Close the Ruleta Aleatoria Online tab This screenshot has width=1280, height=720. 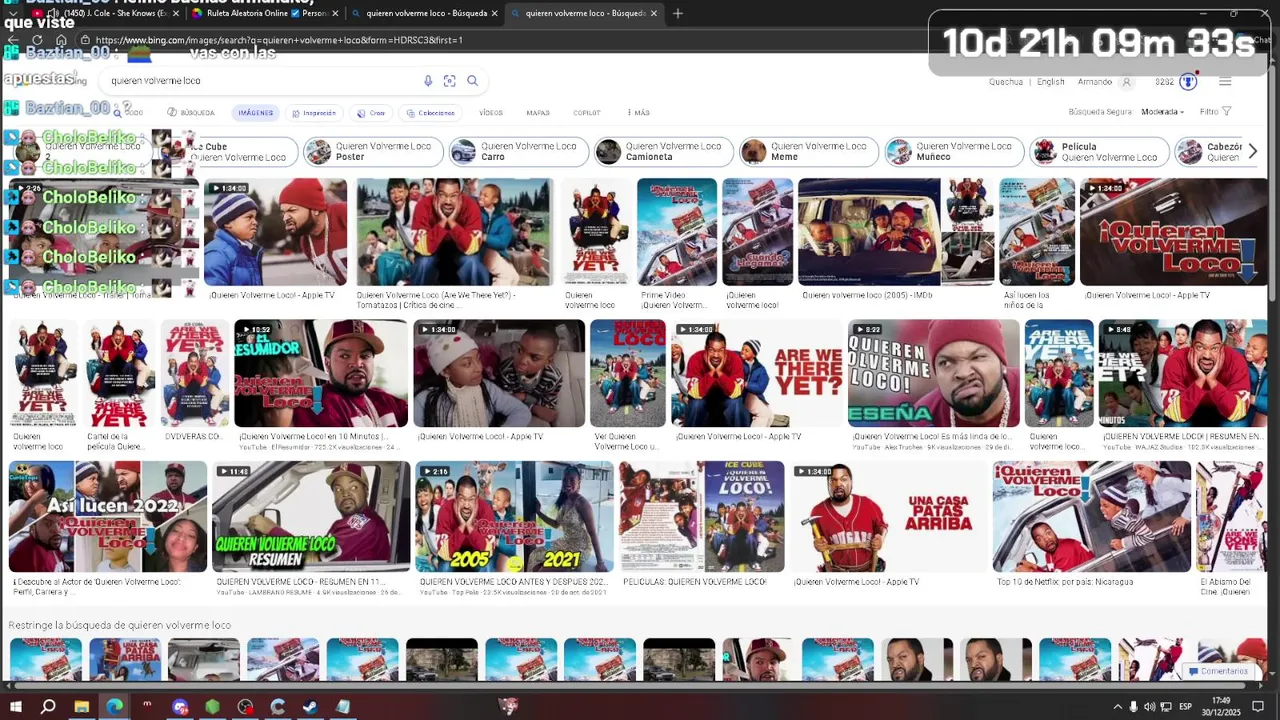335,14
